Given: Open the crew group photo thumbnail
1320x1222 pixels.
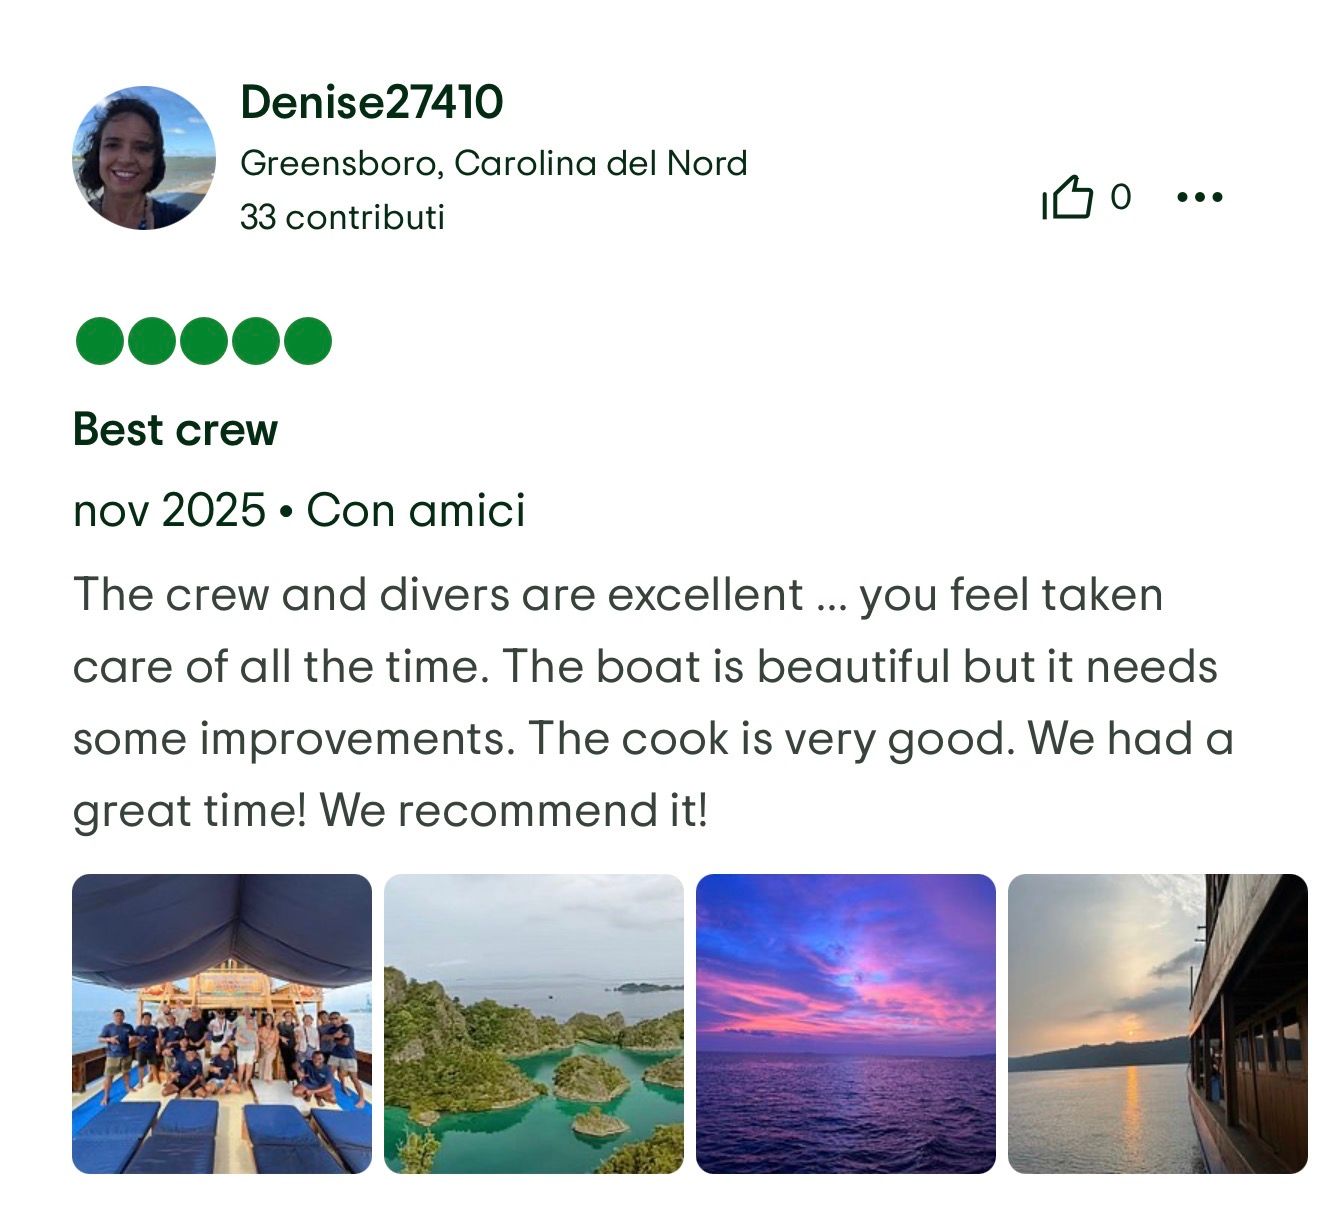Looking at the screenshot, I should [x=222, y=1024].
